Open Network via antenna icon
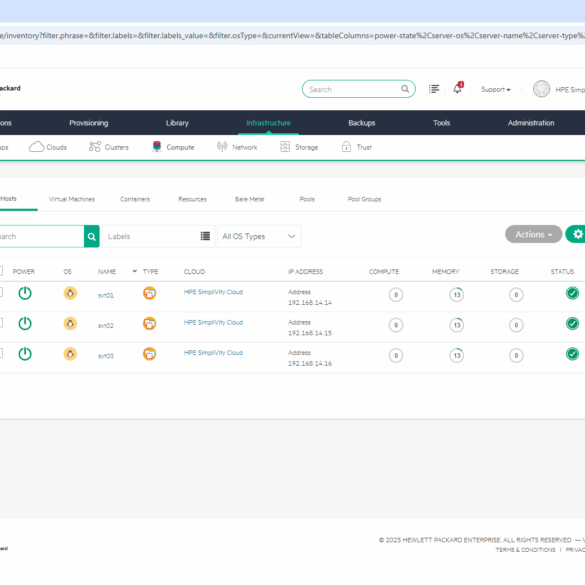Viewport: 585px width, 585px height. [x=222, y=147]
